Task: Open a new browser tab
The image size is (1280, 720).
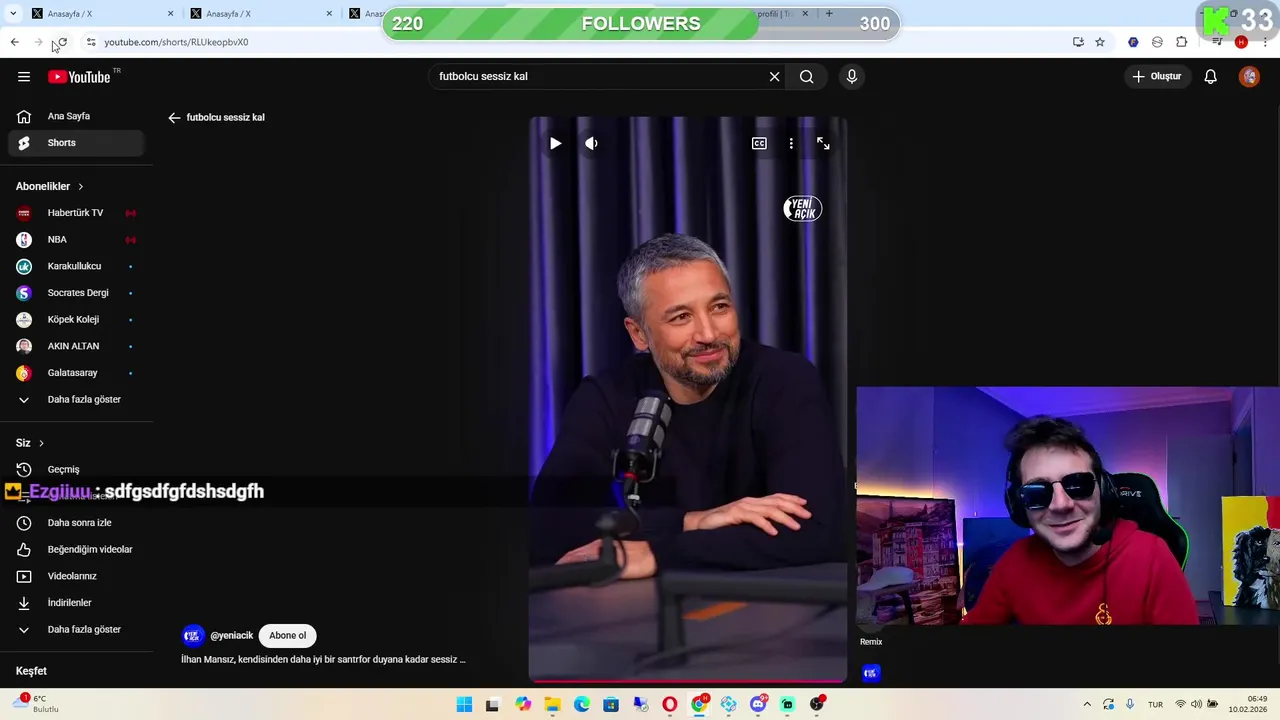Action: pyautogui.click(x=829, y=14)
